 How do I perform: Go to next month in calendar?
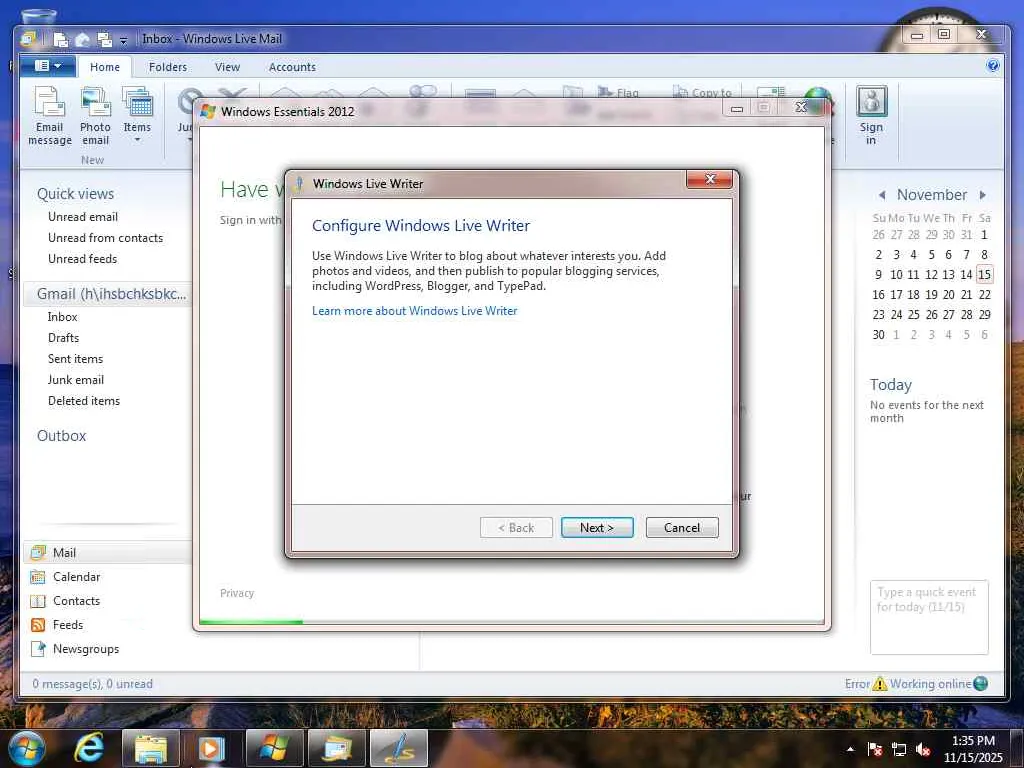tap(982, 195)
